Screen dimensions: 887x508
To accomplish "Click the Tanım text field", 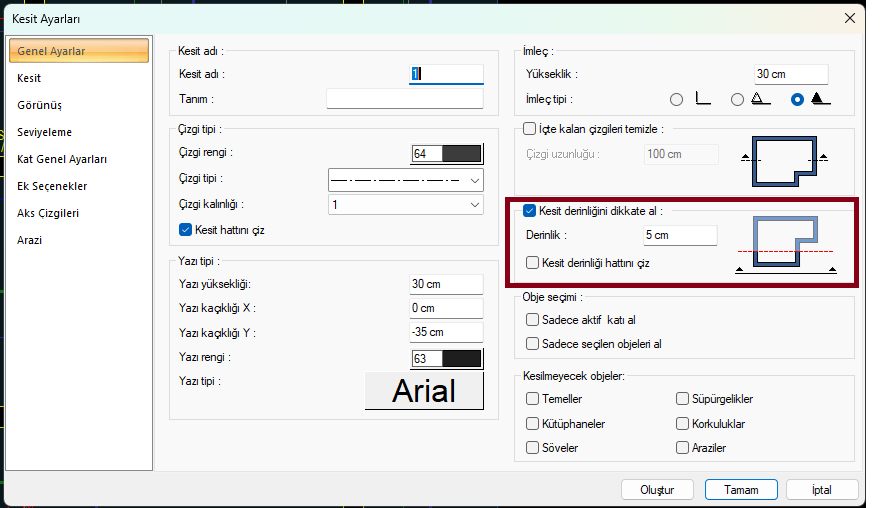I will click(x=405, y=99).
